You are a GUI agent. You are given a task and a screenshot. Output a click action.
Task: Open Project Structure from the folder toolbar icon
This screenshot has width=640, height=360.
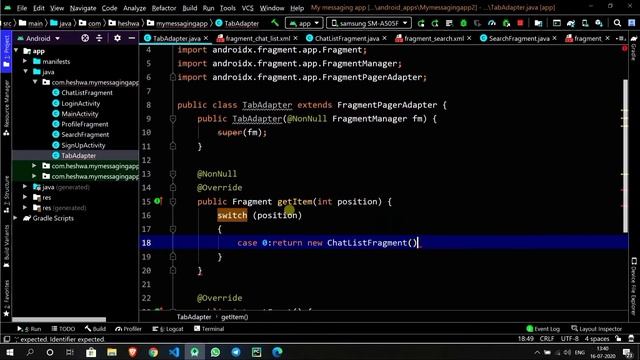pyautogui.click(x=538, y=23)
